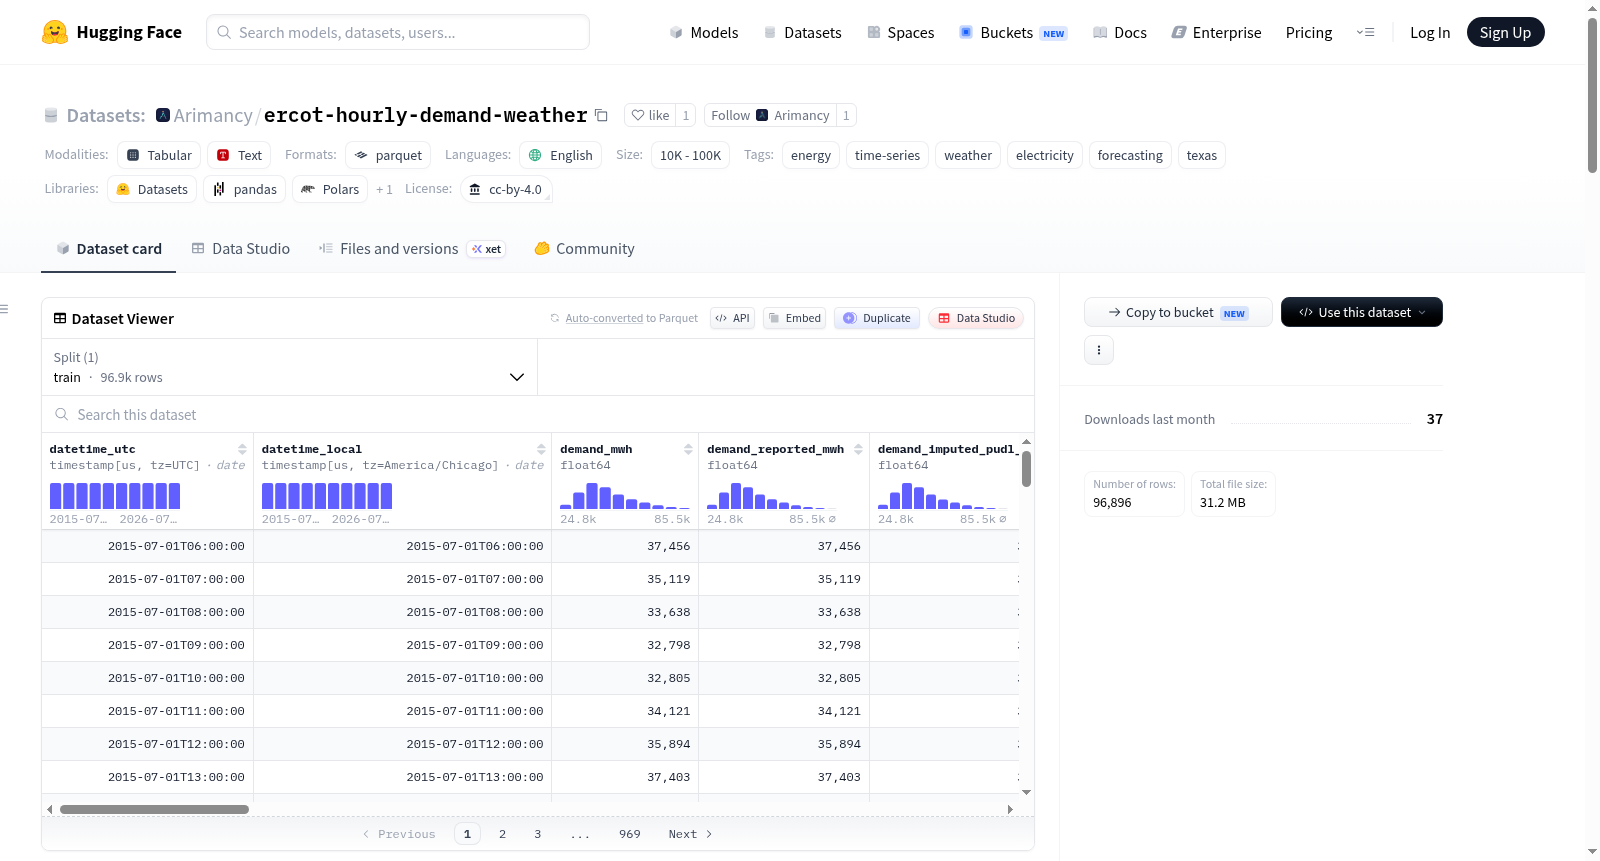The width and height of the screenshot is (1600, 861).
Task: Click the Hugging Face logo icon
Action: (55, 32)
